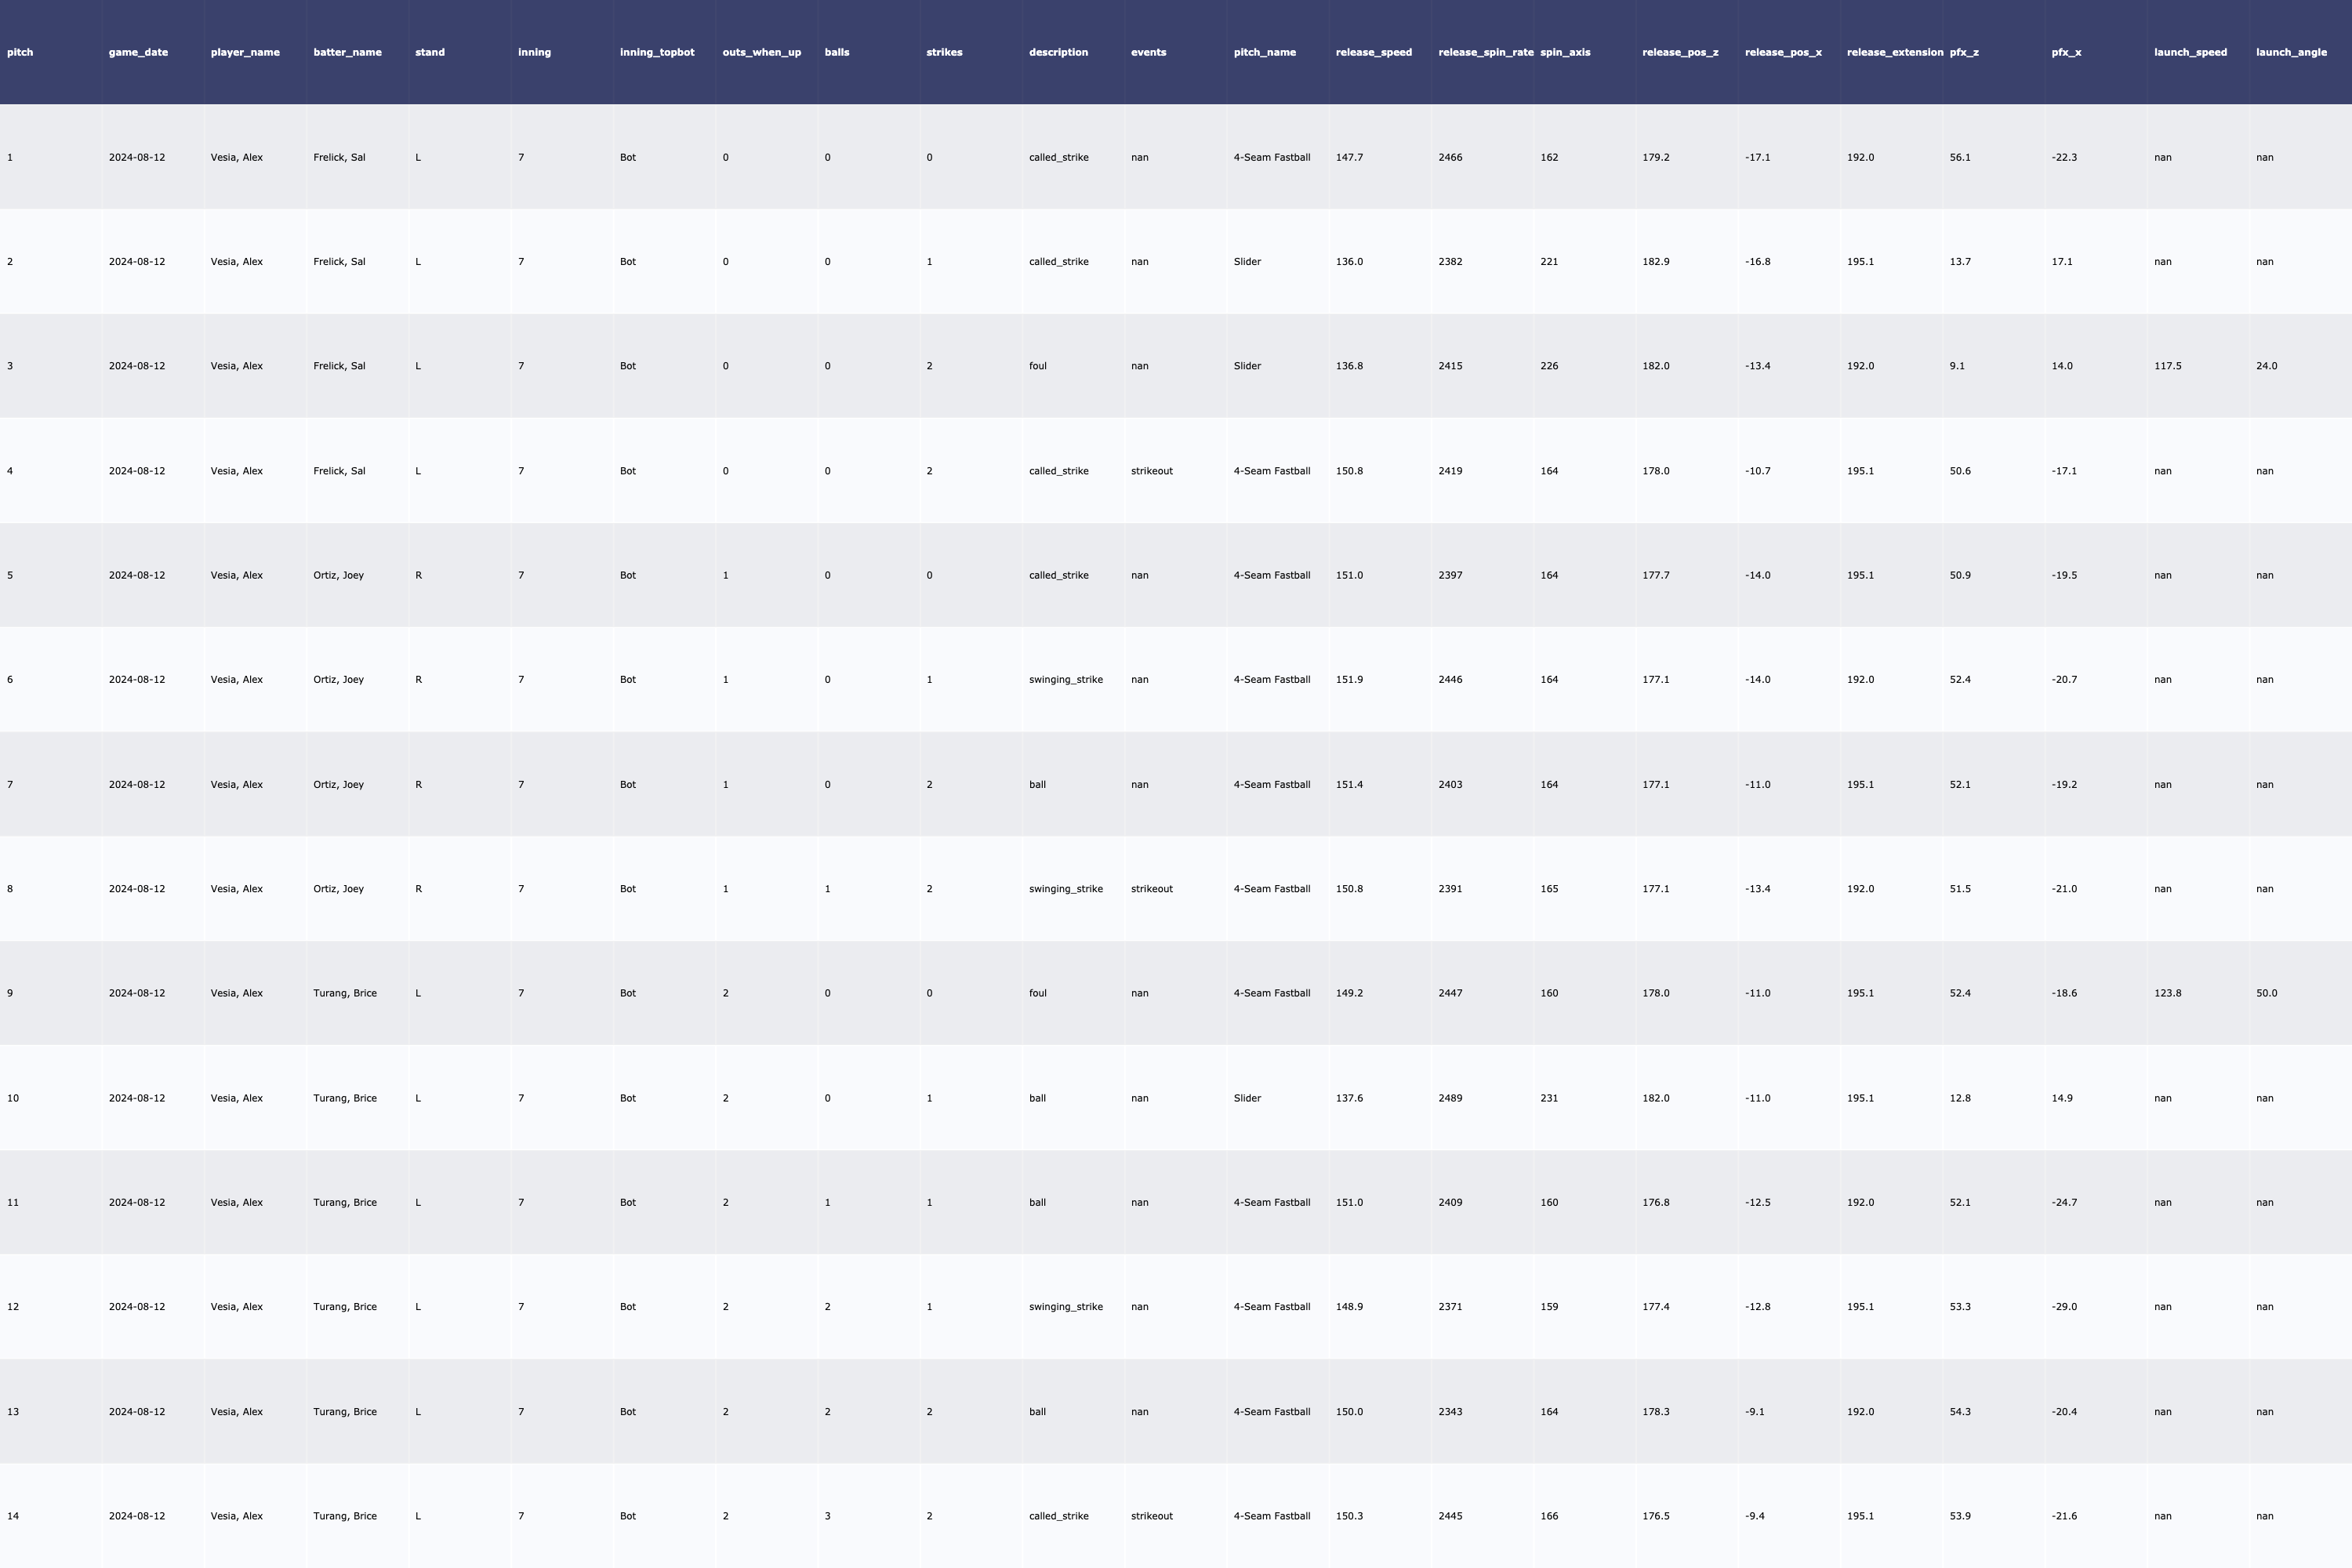2352x1568 pixels.
Task: Click pfx_x value -29.0
Action: (2064, 1307)
